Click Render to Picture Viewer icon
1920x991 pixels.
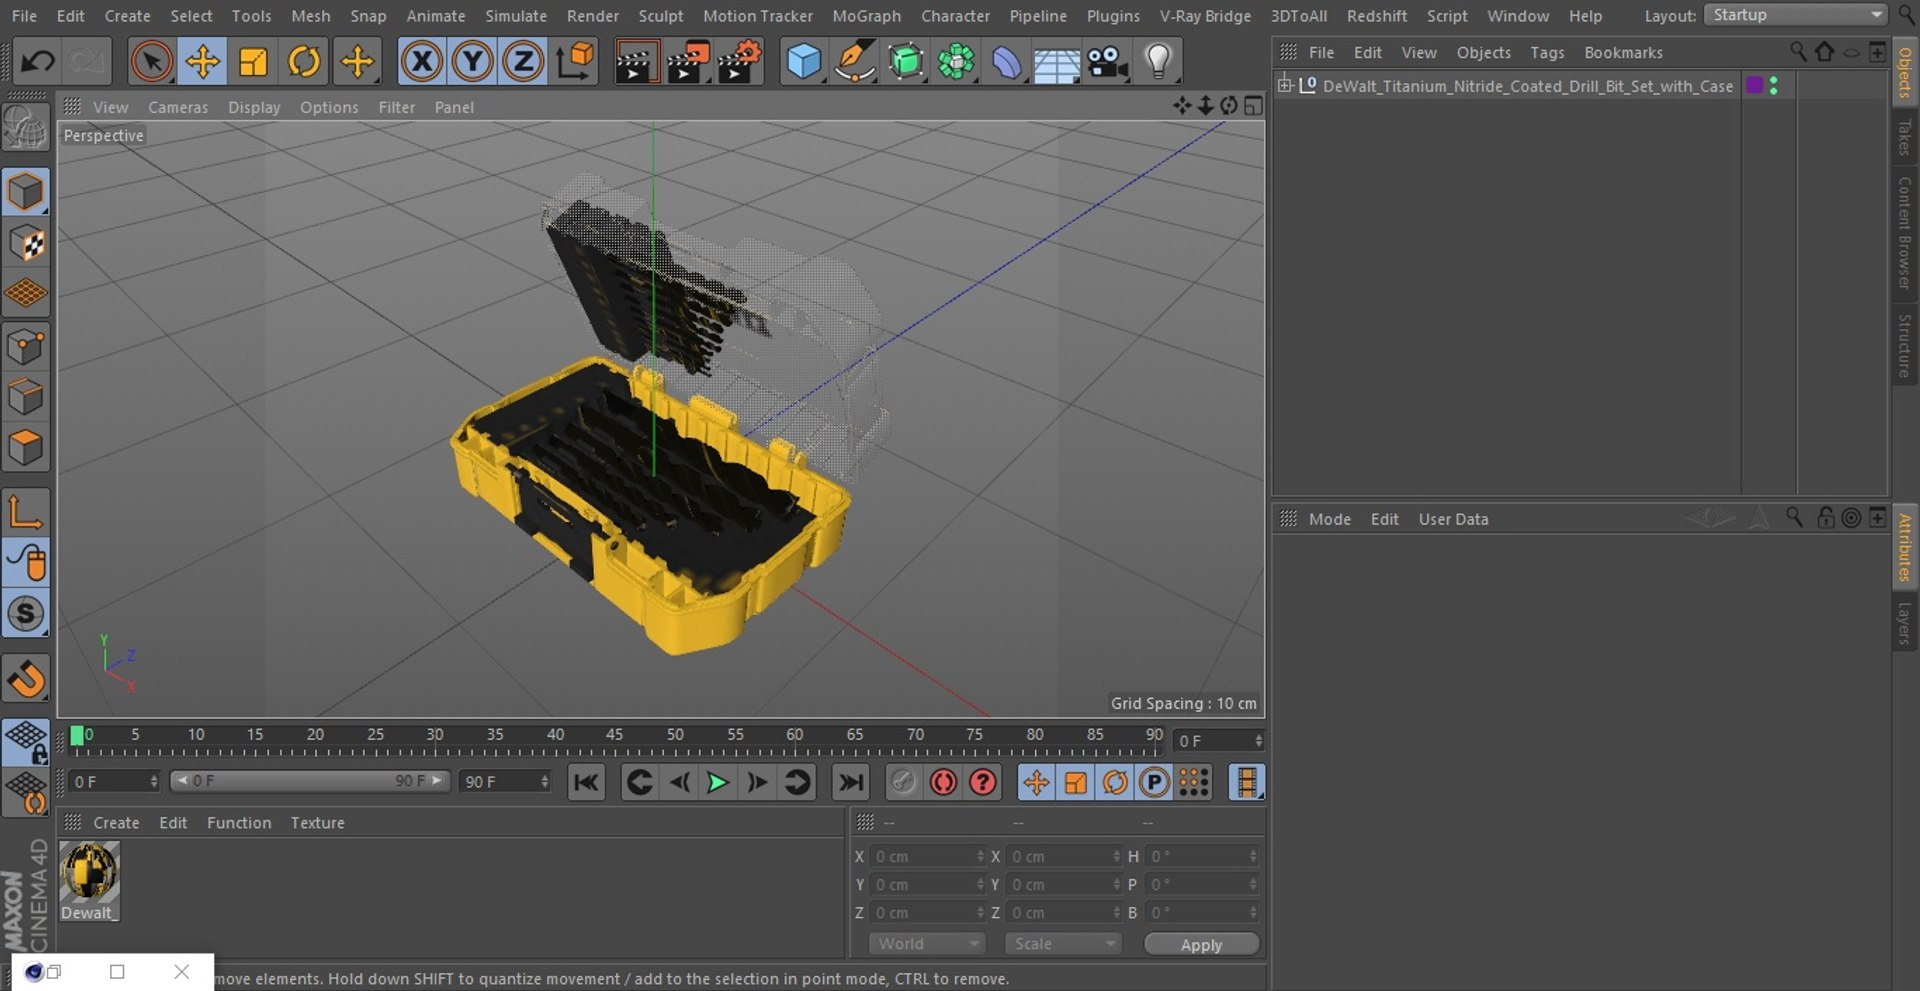pyautogui.click(x=688, y=62)
